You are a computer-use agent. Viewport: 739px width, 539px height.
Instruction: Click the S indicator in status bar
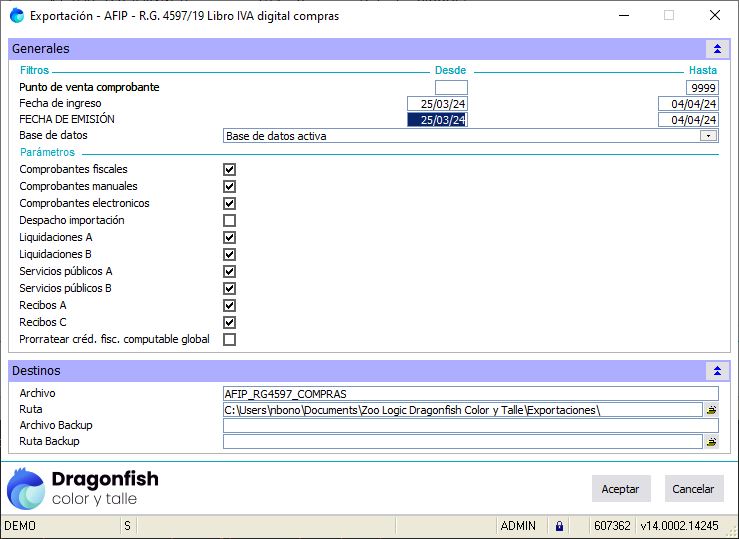click(127, 526)
